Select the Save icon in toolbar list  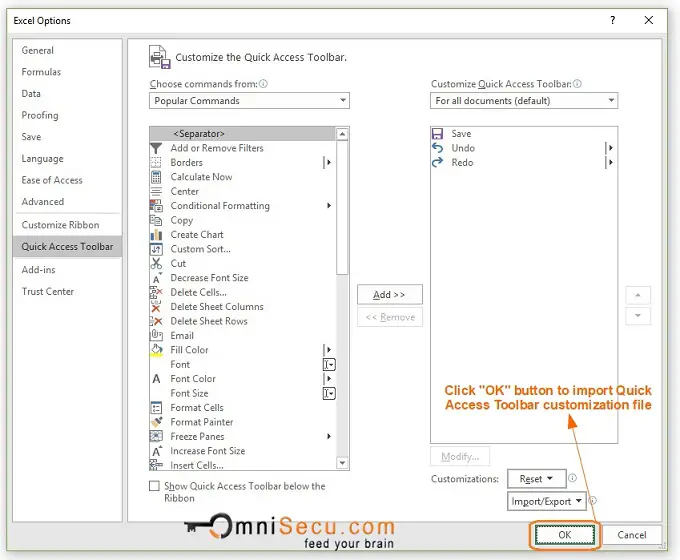438,134
